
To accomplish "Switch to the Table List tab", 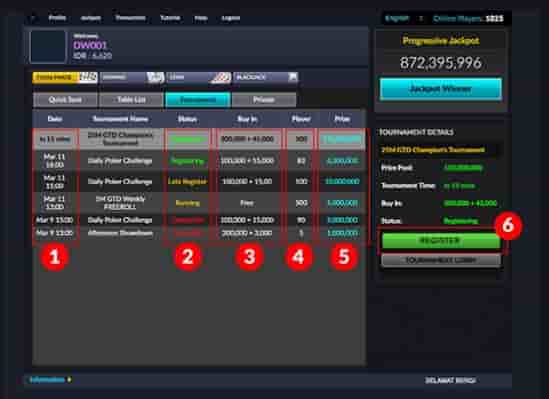I will 131,100.
